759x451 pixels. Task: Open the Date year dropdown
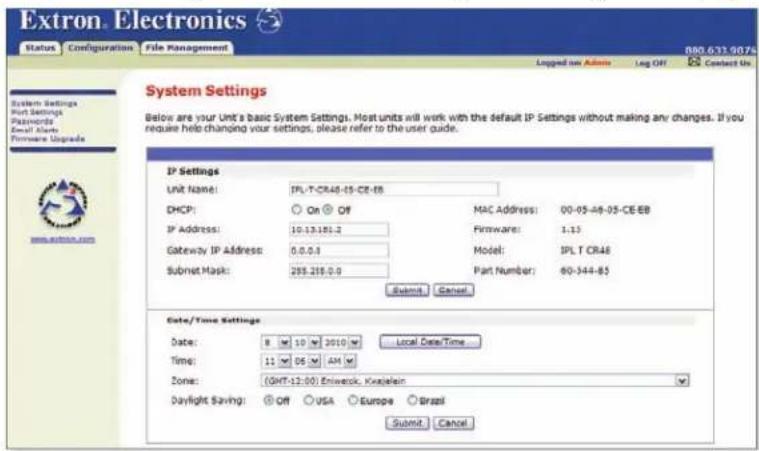tap(342, 342)
